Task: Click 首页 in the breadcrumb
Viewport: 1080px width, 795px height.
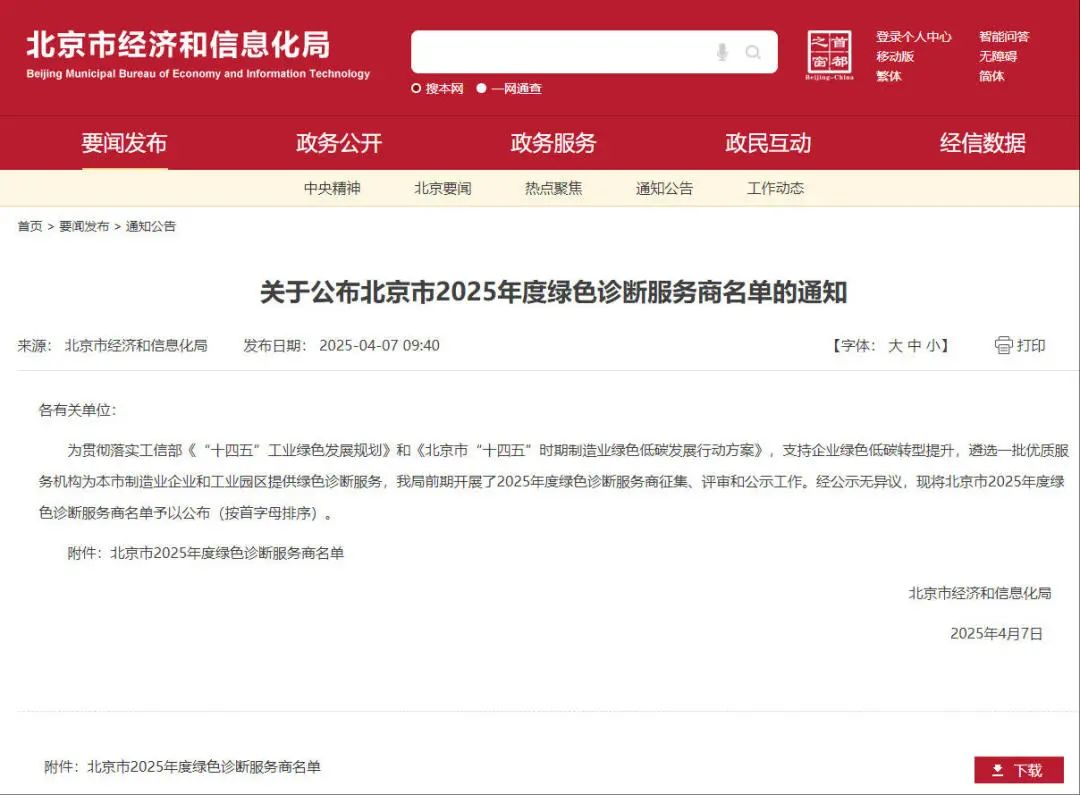Action: coord(30,226)
